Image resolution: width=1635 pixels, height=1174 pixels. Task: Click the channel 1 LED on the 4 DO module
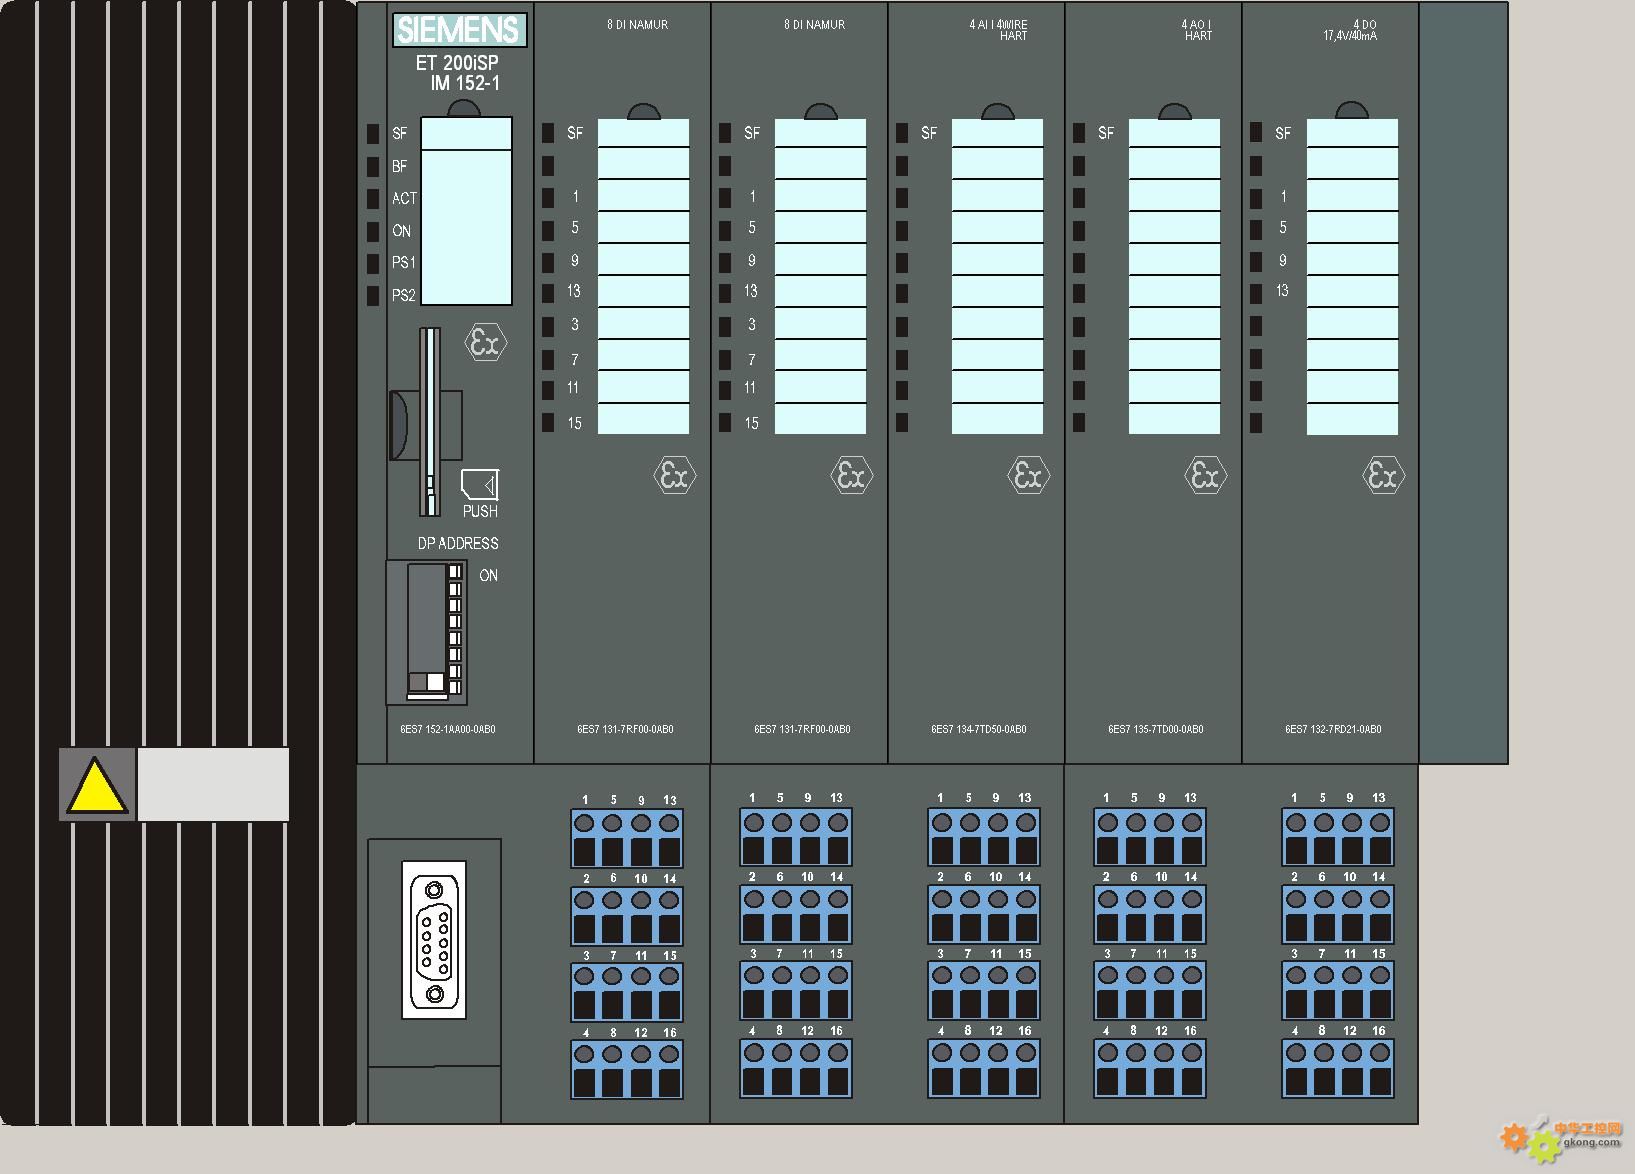[1256, 197]
